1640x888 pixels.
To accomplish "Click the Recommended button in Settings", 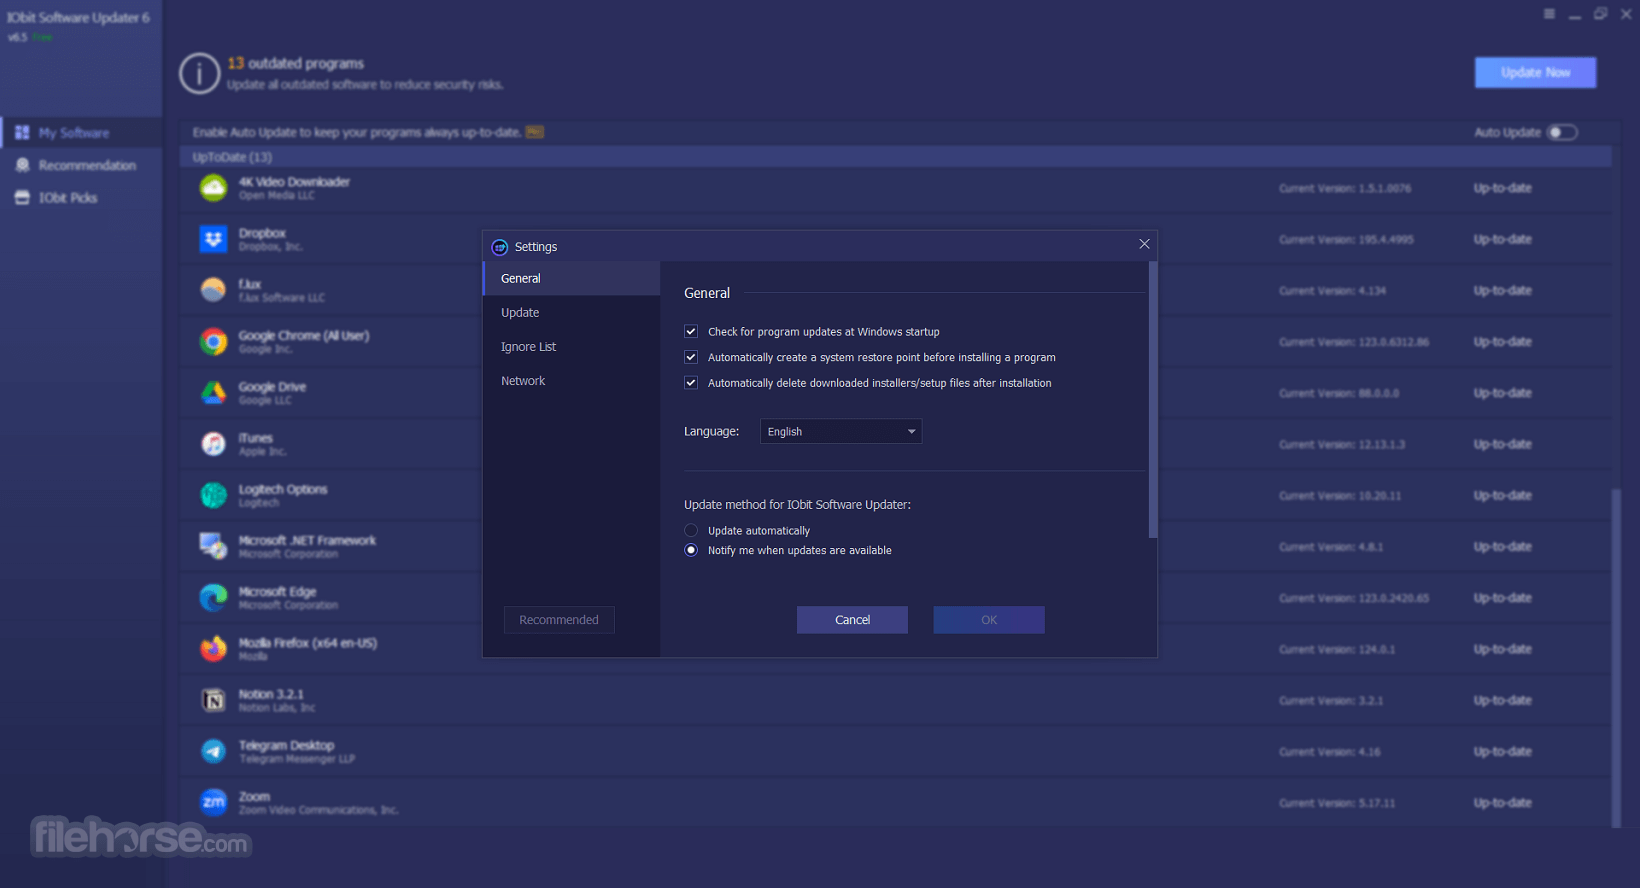I will 559,620.
